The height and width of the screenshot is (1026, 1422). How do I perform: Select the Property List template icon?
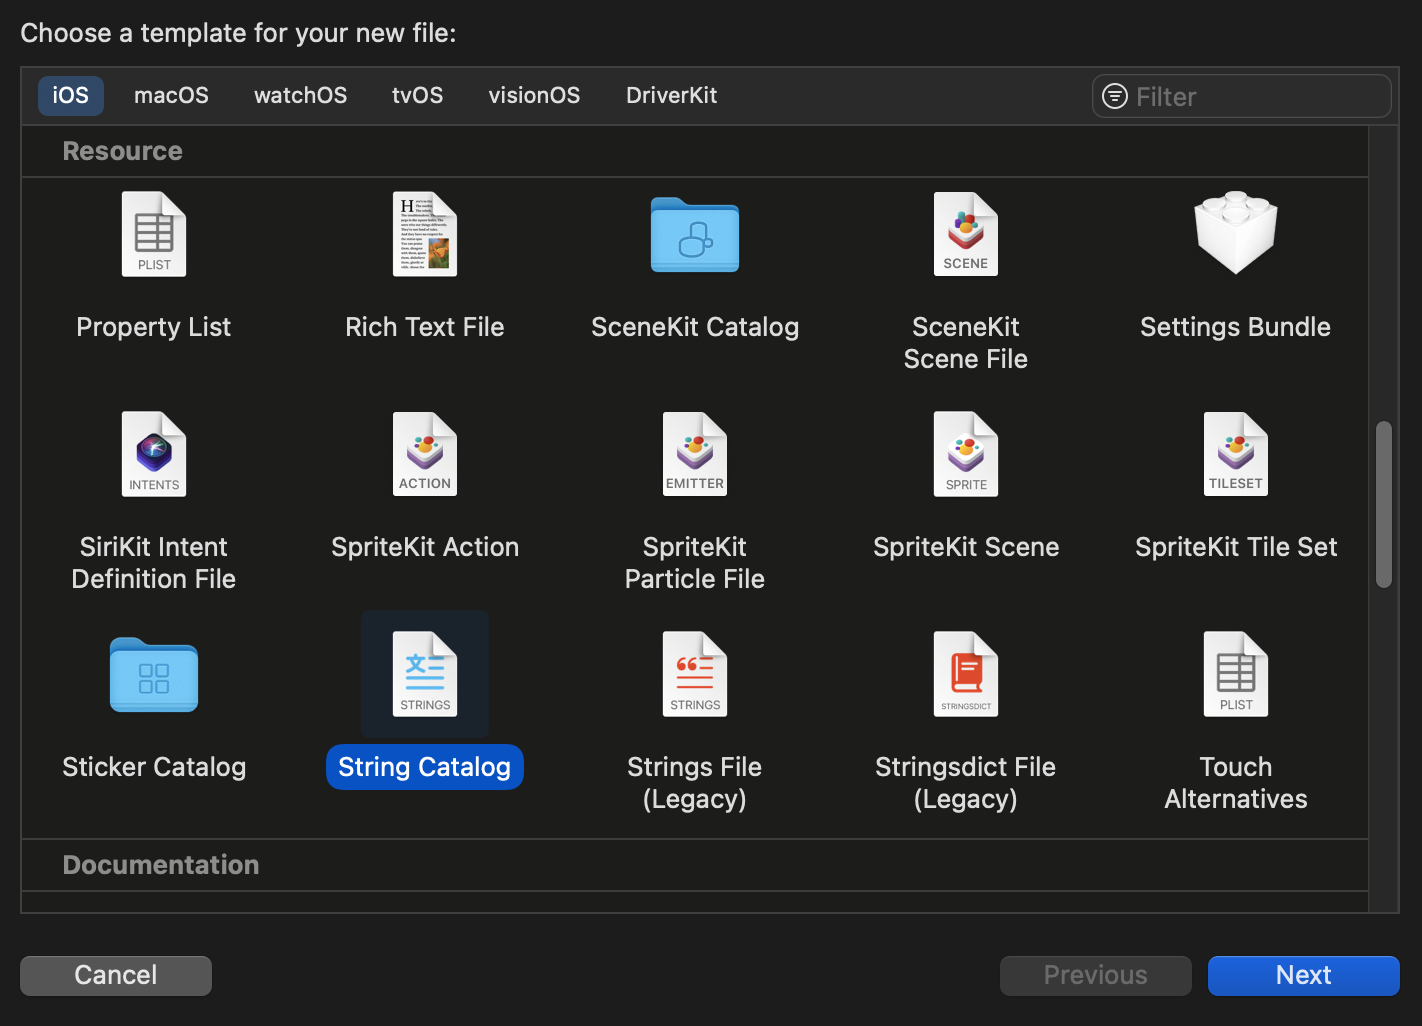154,234
